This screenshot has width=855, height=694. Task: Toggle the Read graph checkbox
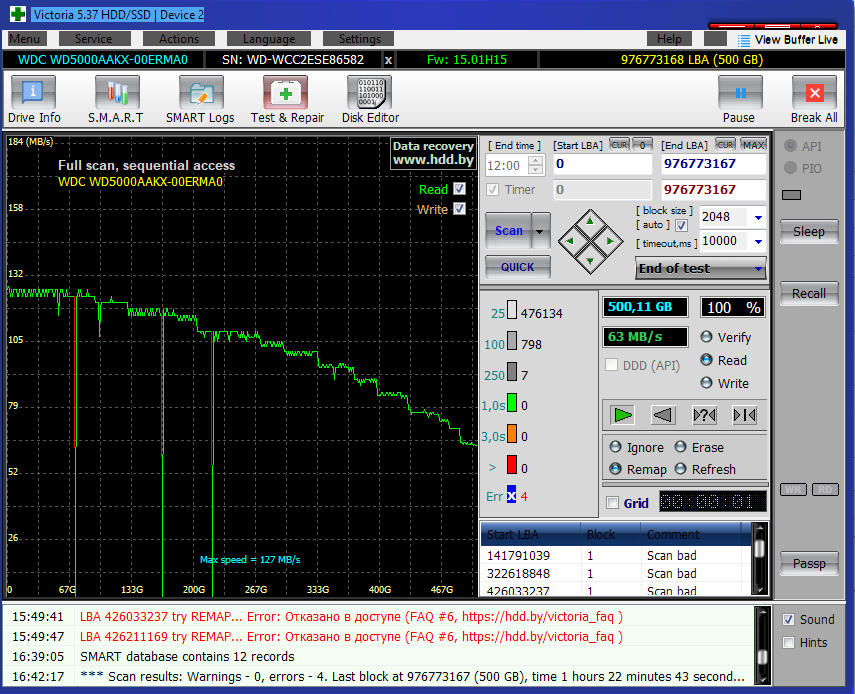(x=459, y=189)
